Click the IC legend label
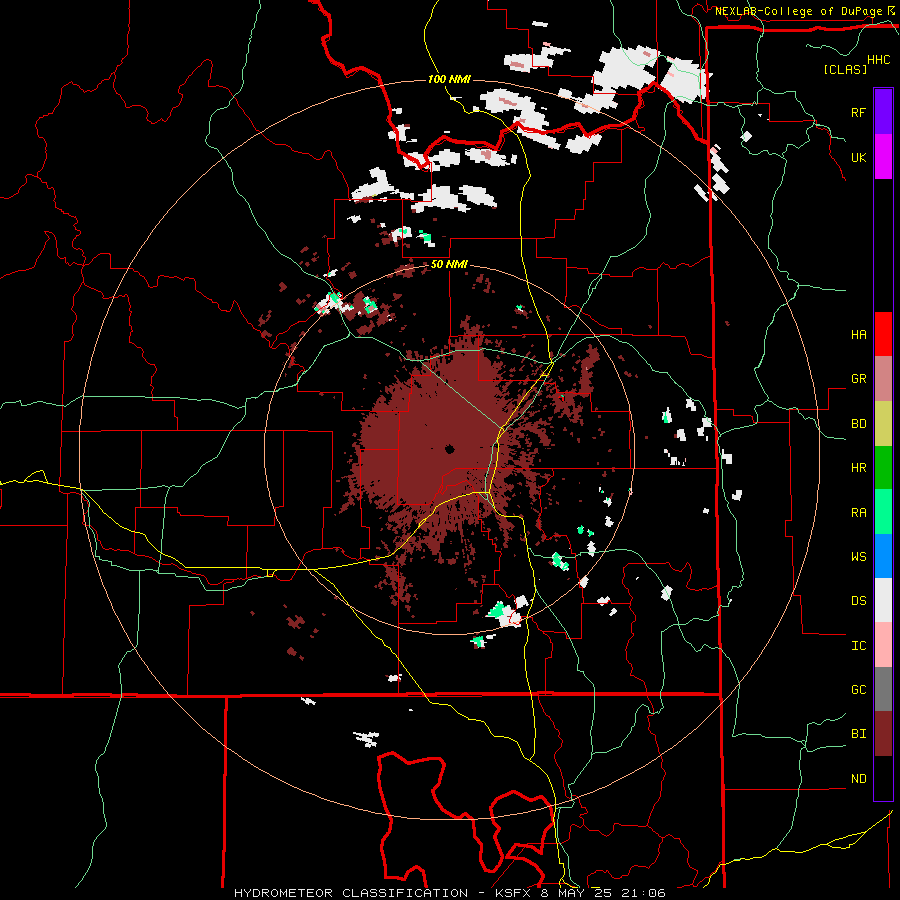This screenshot has height=900, width=900. pos(858,646)
